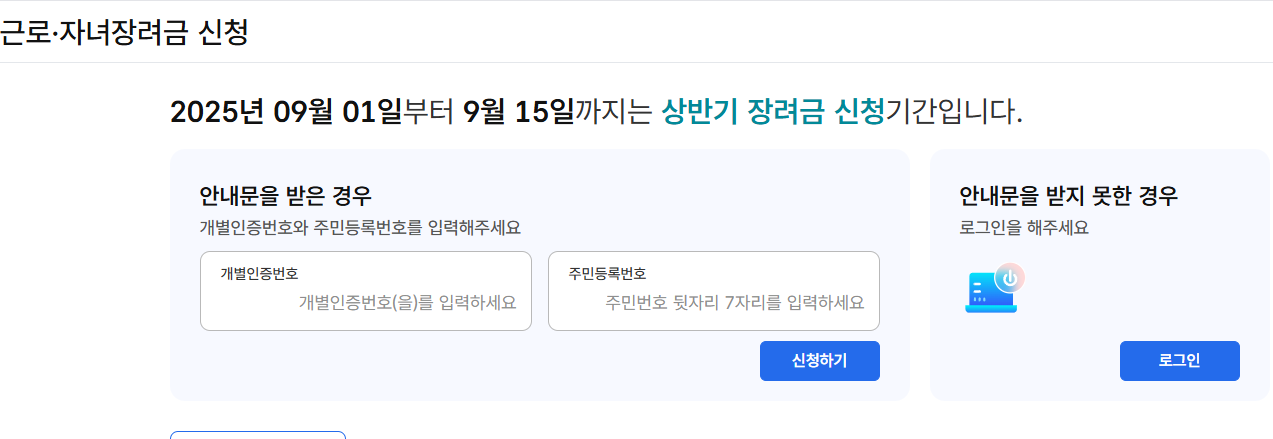Screen dimensions: 1273x439
Task: Click the 주민번호 뒷자리 7자리를 입력하세요 placeholder text
Action: 735,302
